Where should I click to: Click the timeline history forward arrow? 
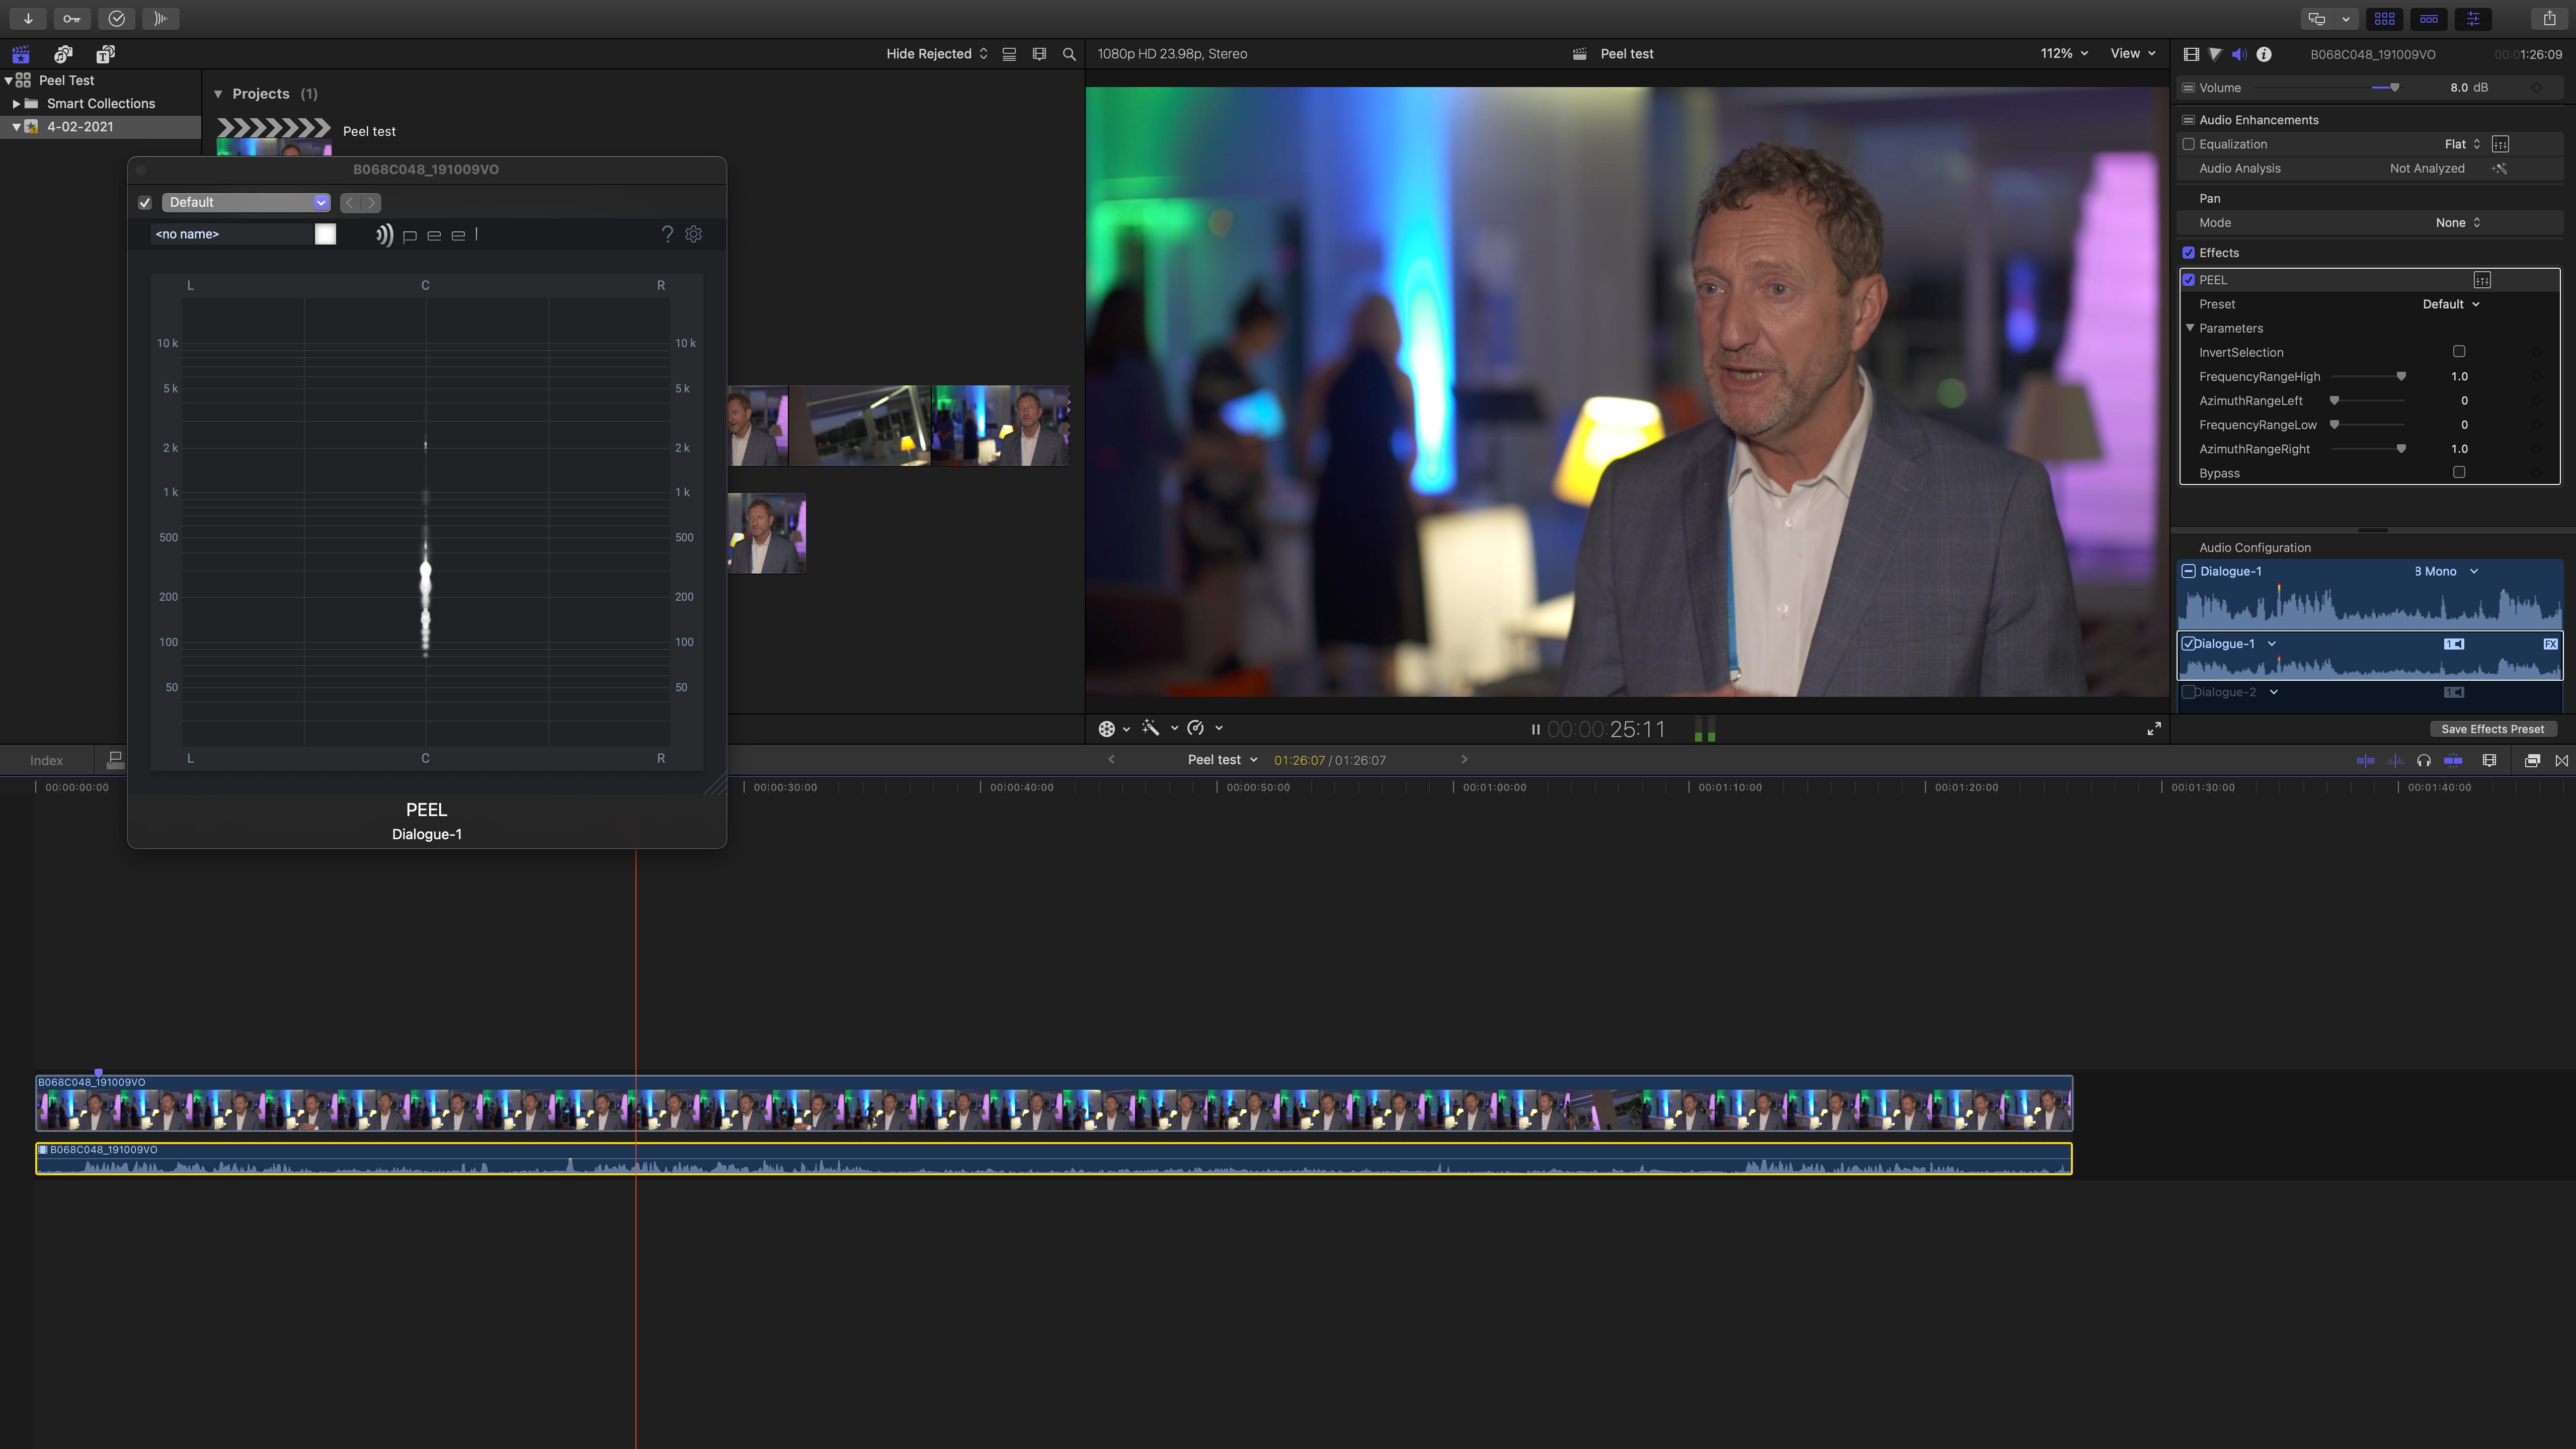coord(1464,760)
